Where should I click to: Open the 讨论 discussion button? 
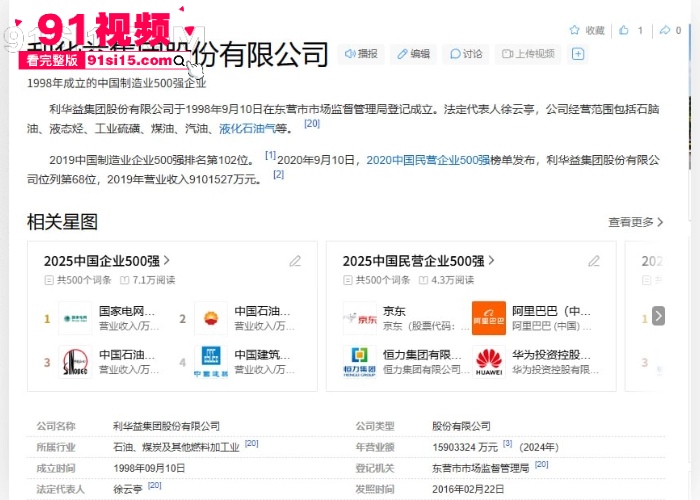pos(466,54)
